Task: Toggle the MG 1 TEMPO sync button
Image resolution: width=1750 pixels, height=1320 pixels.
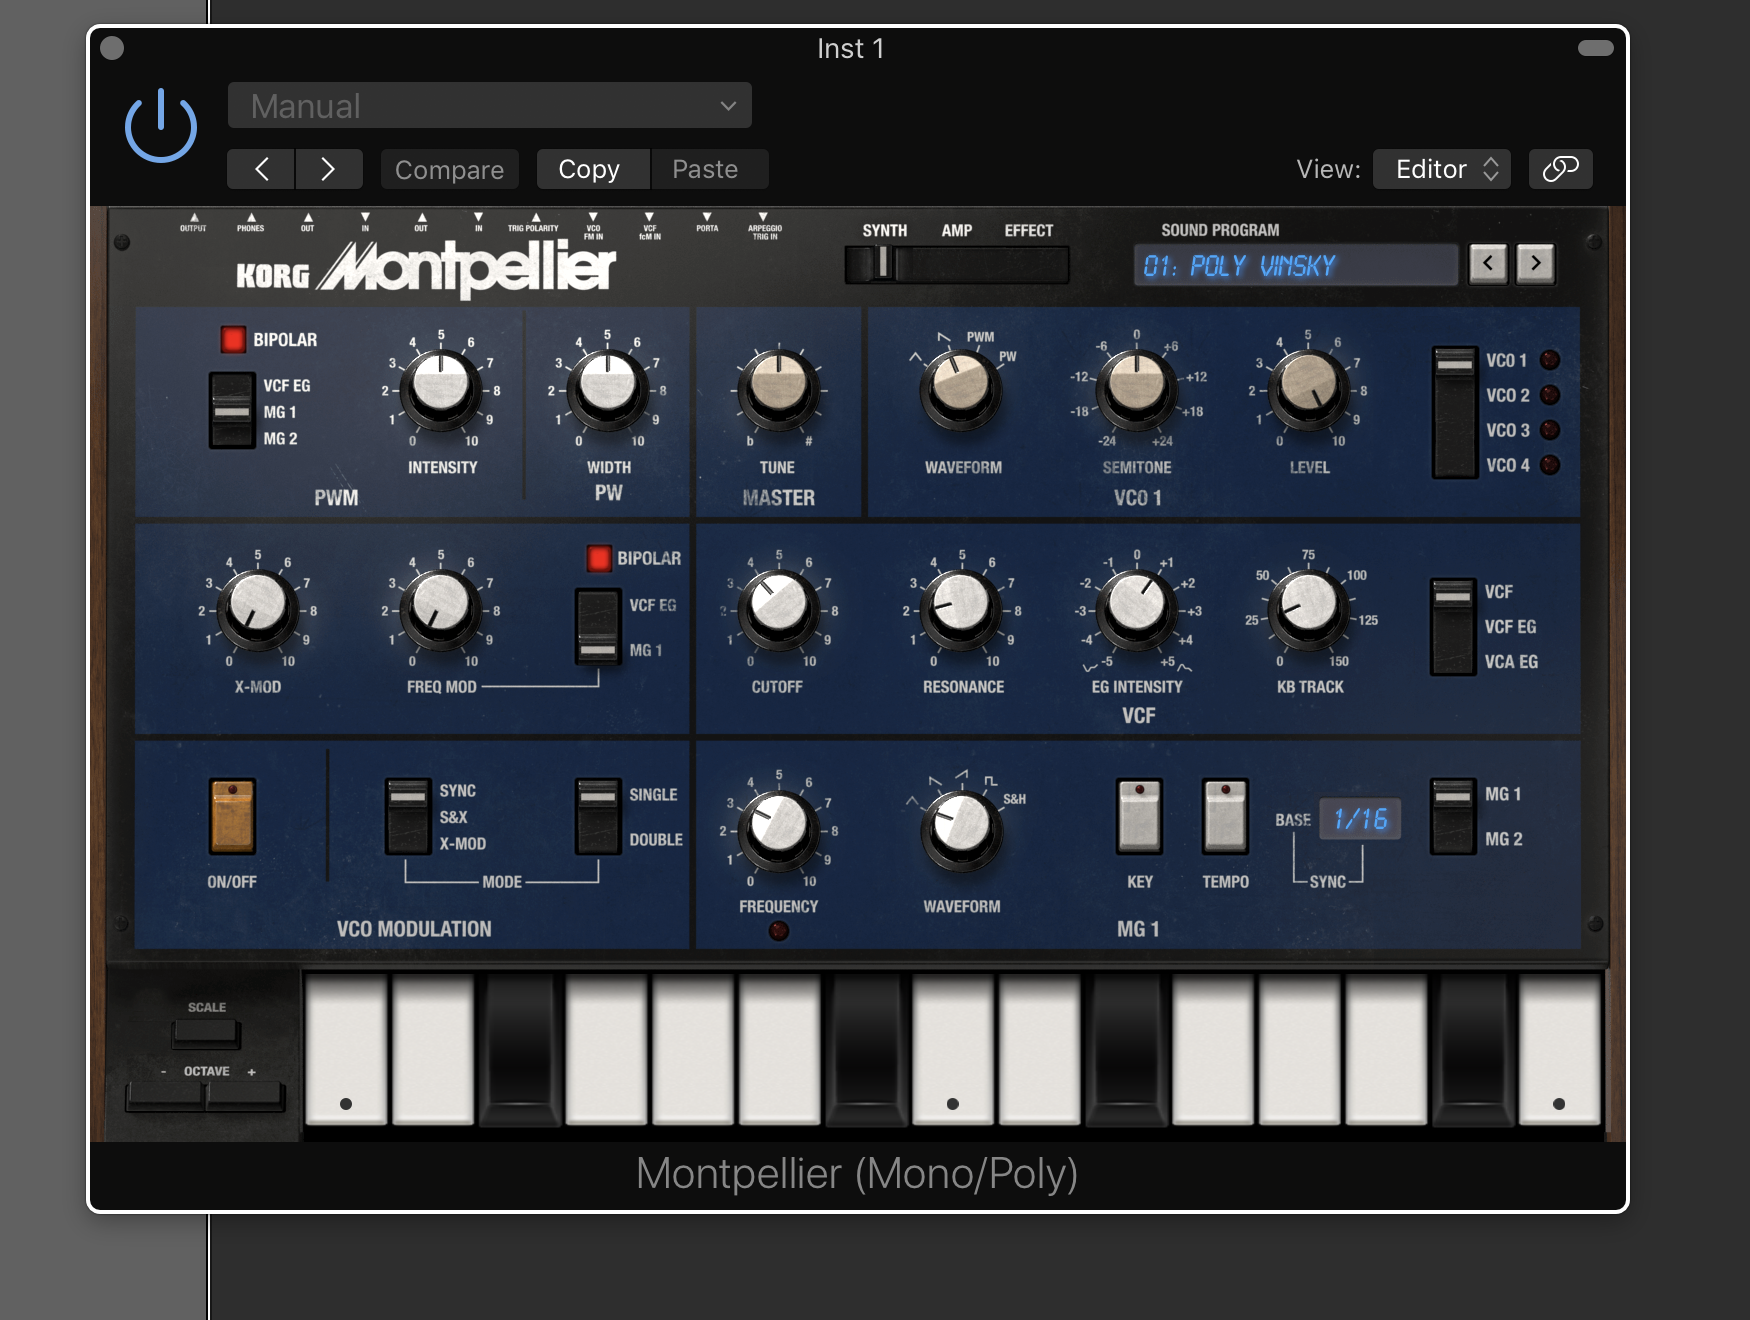Action: [x=1225, y=816]
